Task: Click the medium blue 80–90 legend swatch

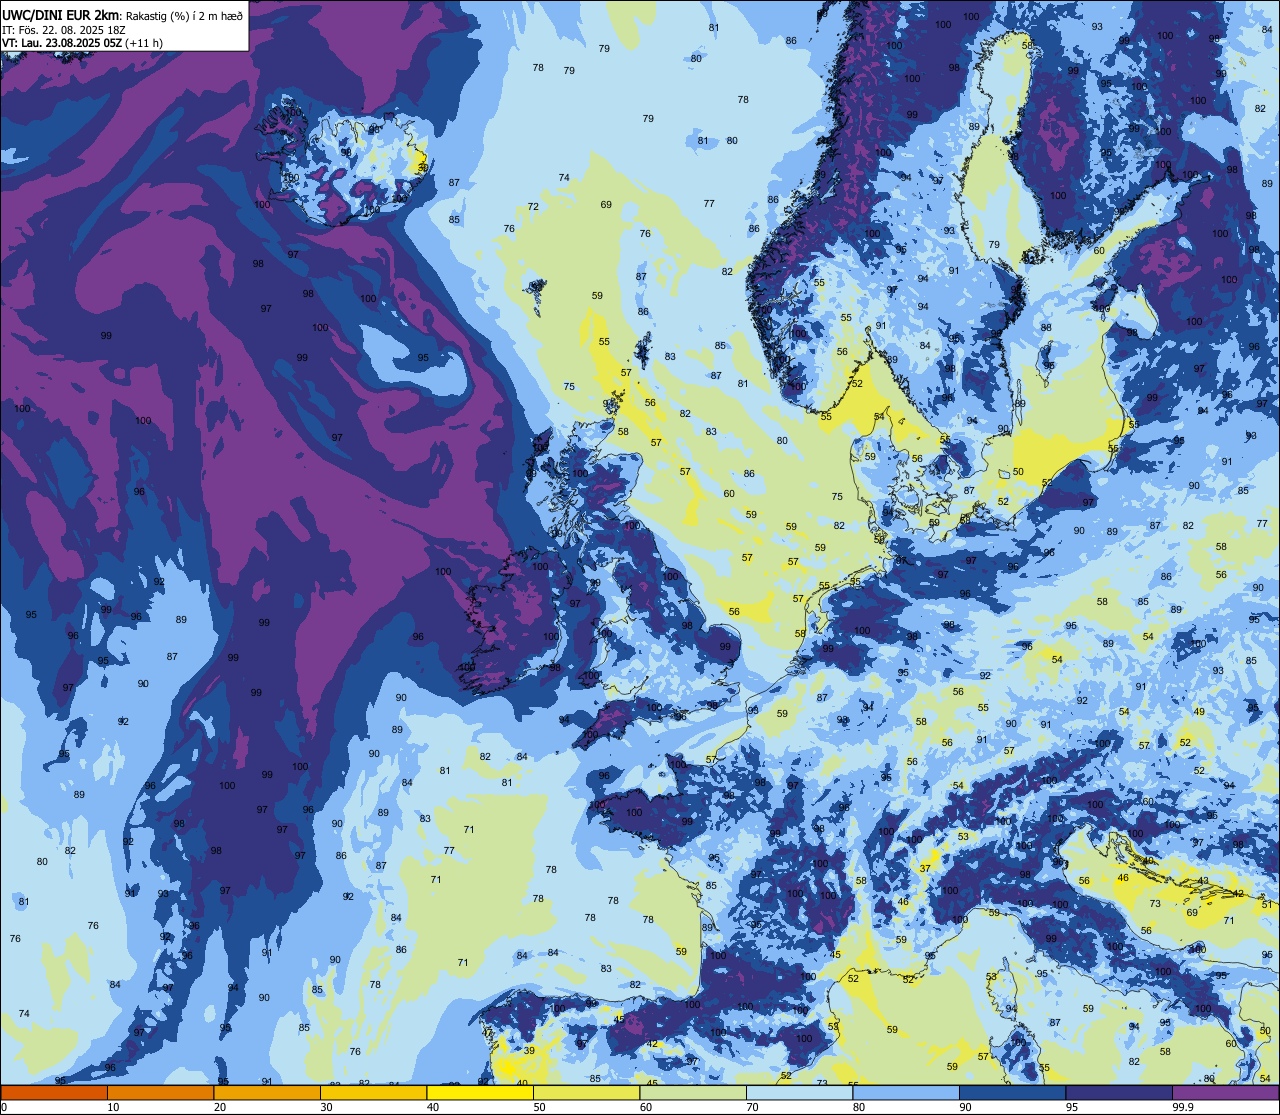Action: [x=906, y=1092]
